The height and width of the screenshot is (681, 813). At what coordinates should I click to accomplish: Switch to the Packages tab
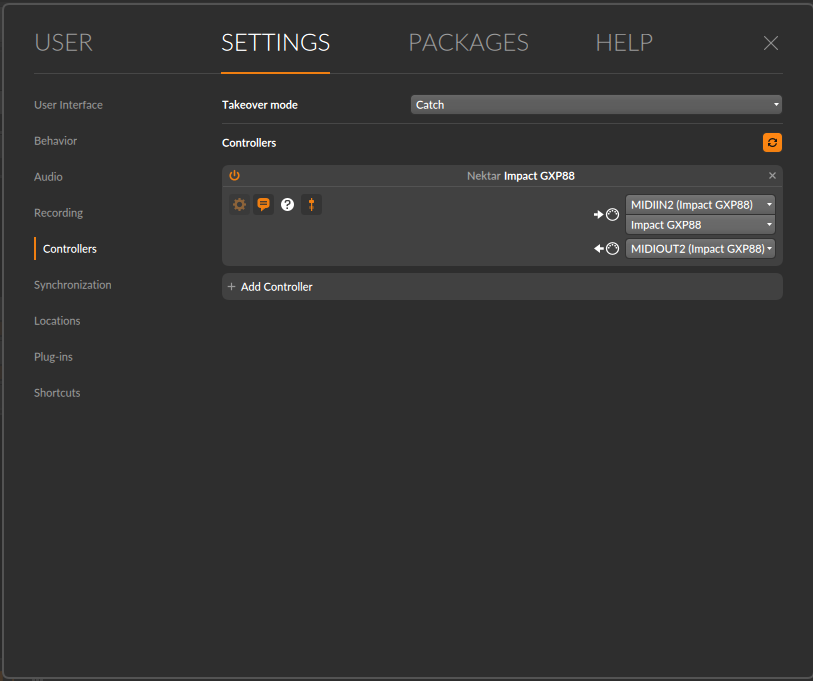click(x=468, y=43)
